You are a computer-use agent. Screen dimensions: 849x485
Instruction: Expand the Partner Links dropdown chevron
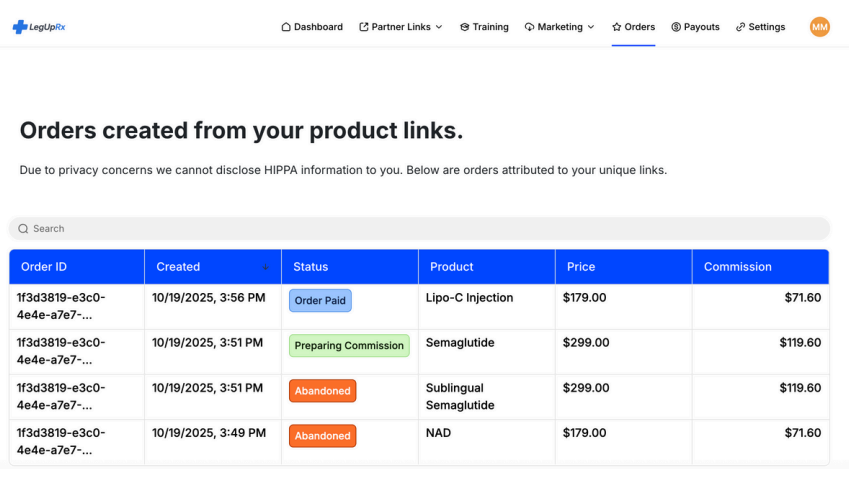coord(439,27)
